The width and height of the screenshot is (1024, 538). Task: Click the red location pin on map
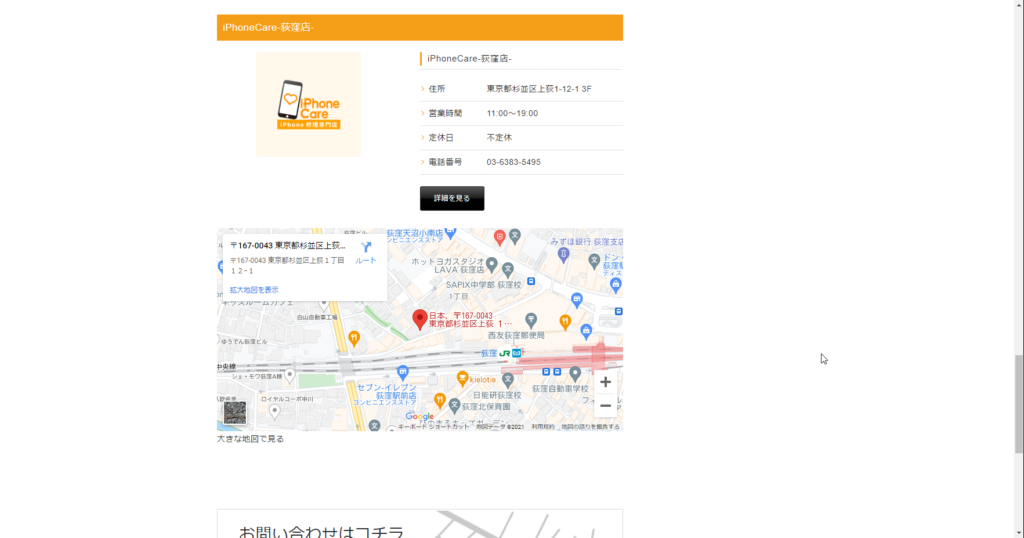pos(420,319)
